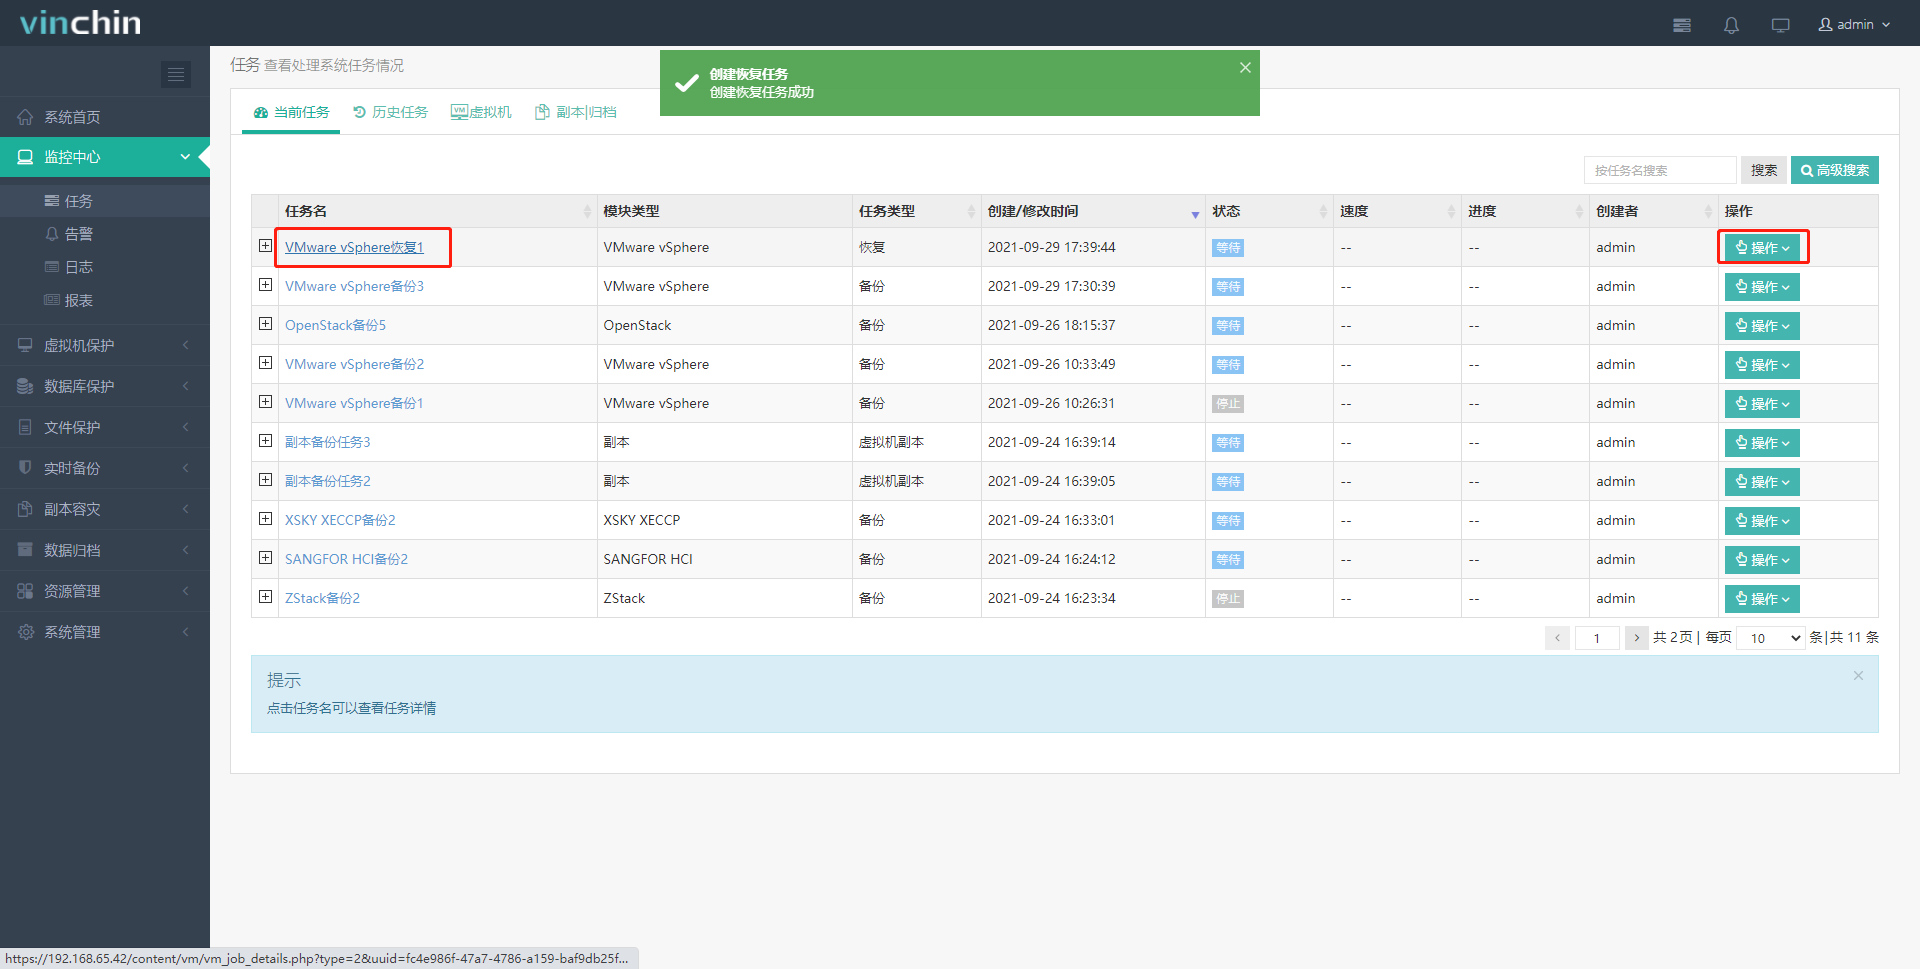
Task: Switch to 虚拟机 tab
Action: click(x=481, y=112)
